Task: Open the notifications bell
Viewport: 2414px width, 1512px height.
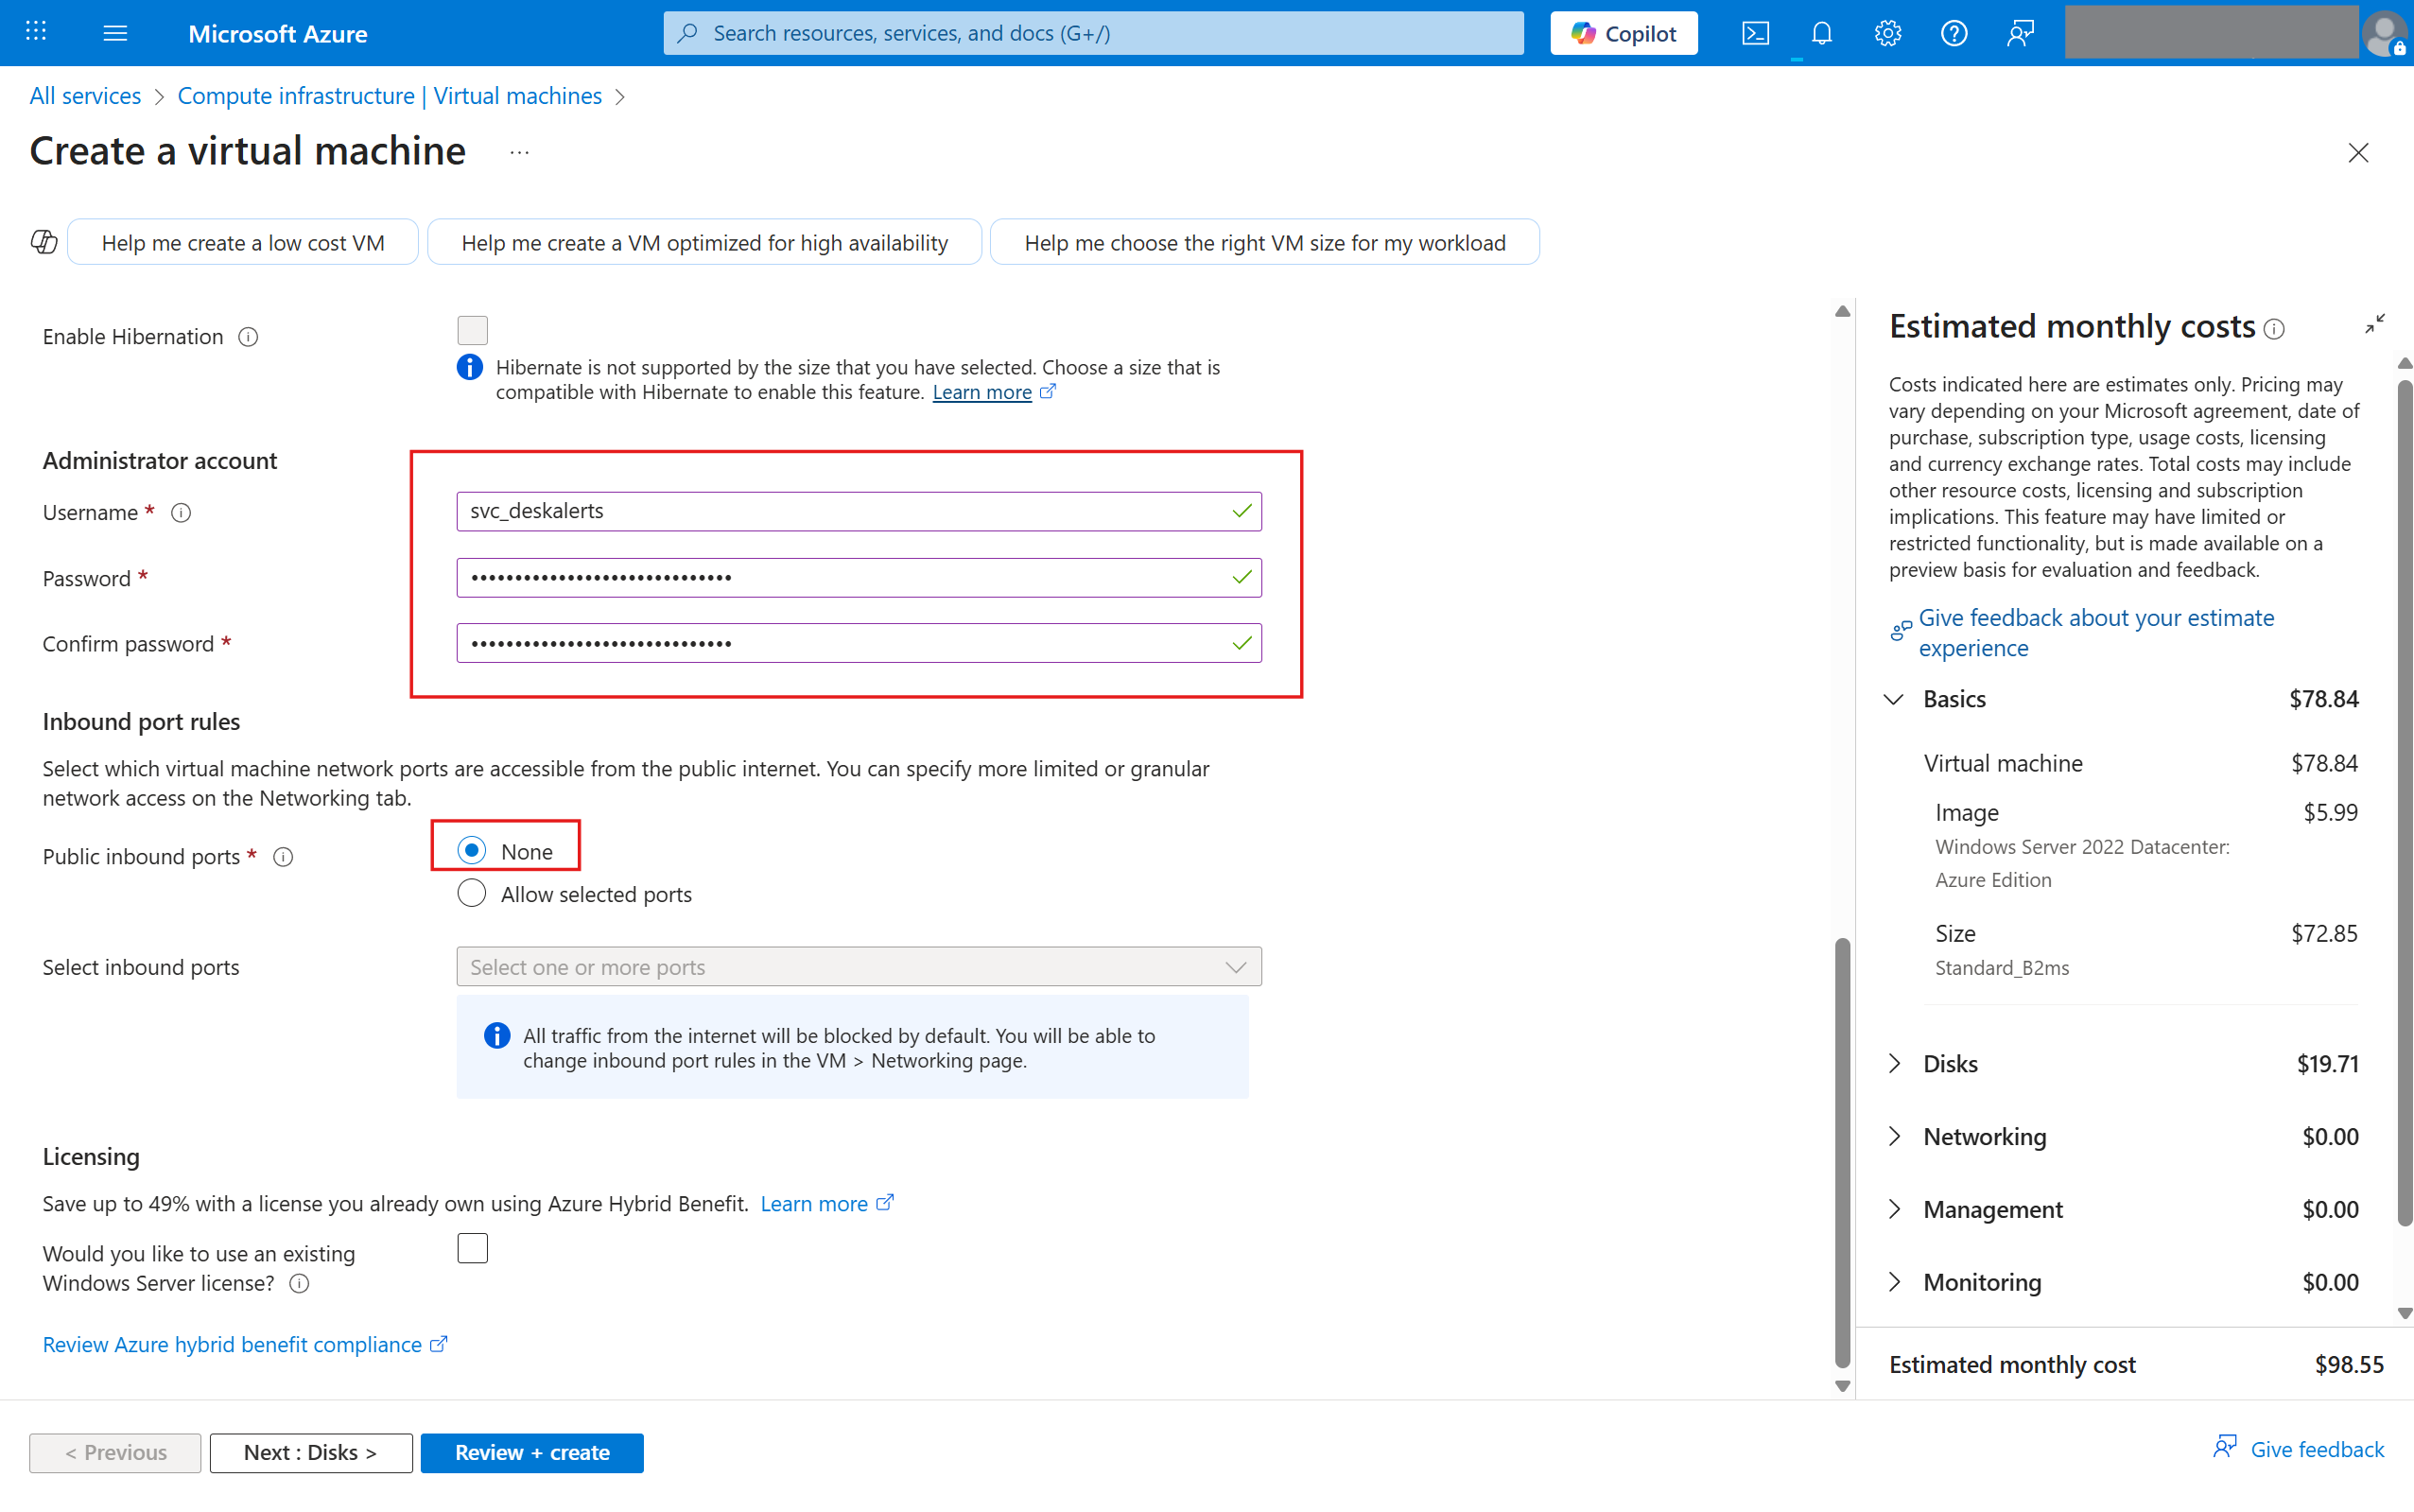Action: click(1821, 33)
